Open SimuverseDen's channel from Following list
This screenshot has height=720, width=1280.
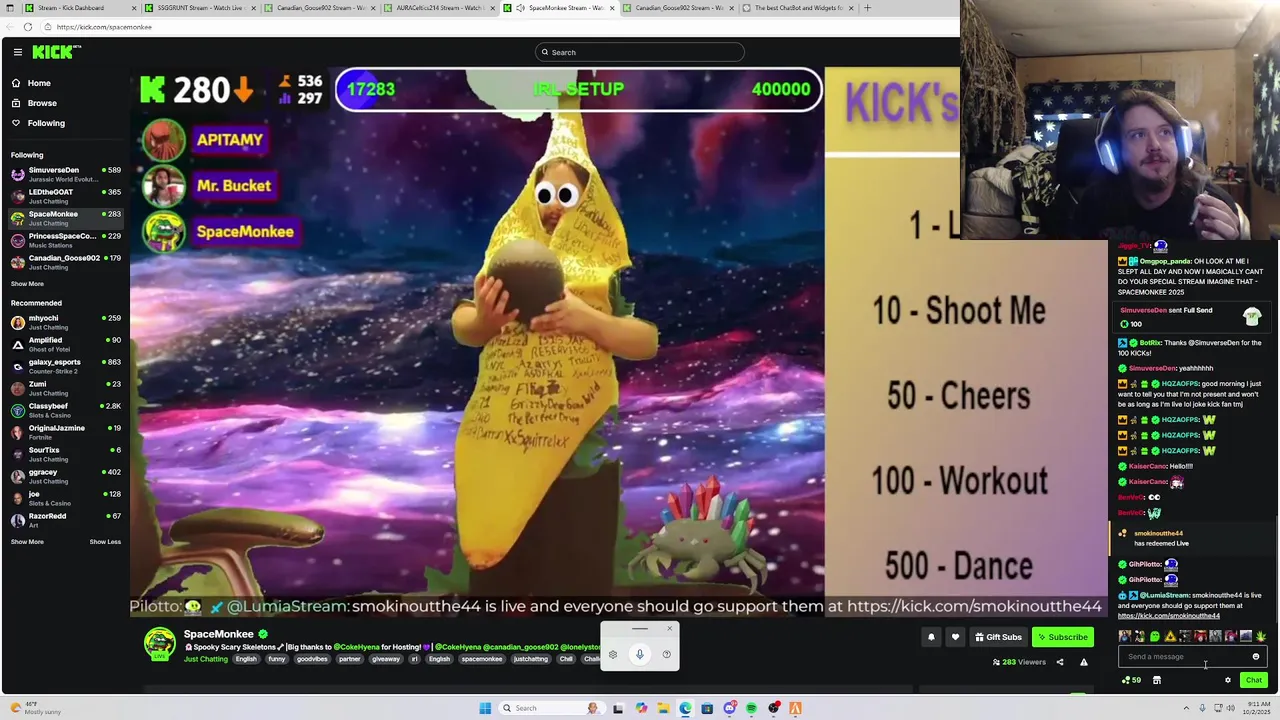[65, 174]
